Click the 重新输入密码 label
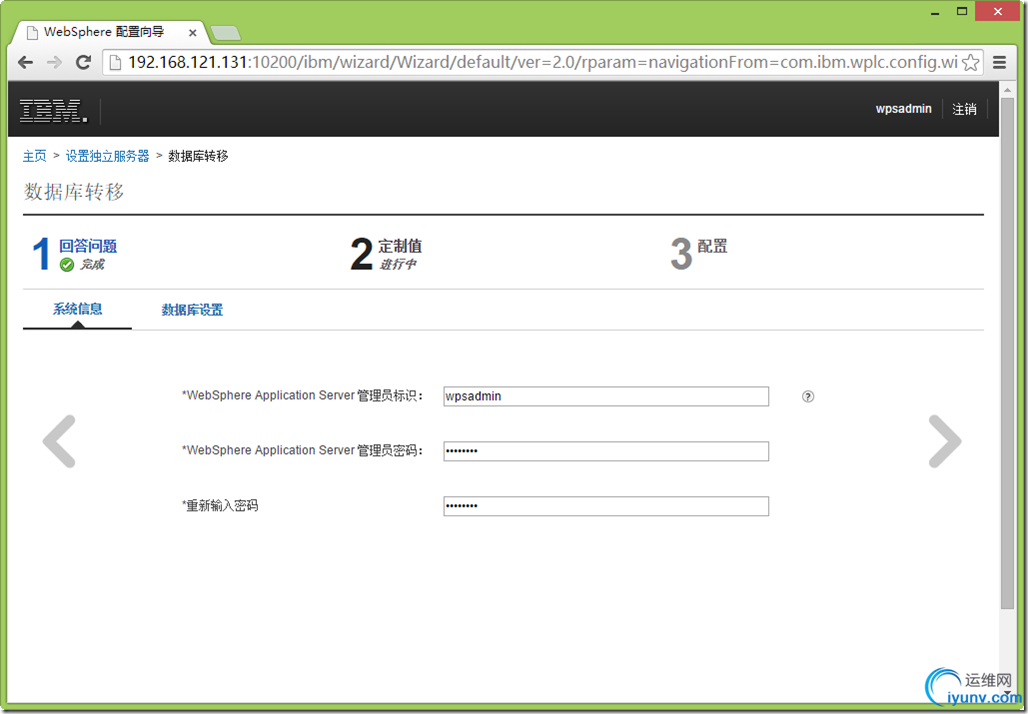The height and width of the screenshot is (714, 1028). coord(220,506)
